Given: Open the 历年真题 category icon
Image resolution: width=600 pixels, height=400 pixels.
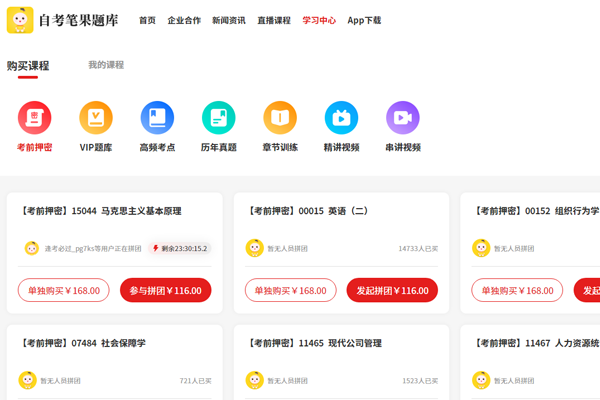Looking at the screenshot, I should coord(218,118).
